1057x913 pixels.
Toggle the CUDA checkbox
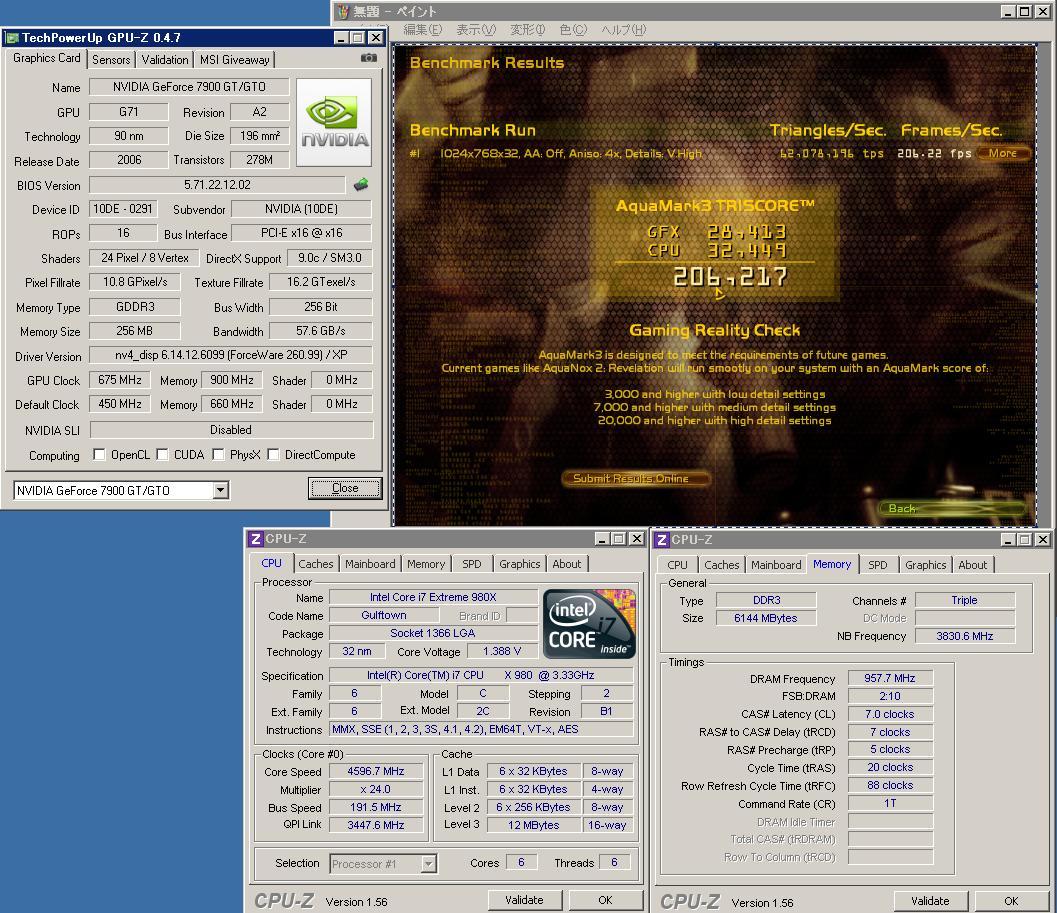[162, 454]
